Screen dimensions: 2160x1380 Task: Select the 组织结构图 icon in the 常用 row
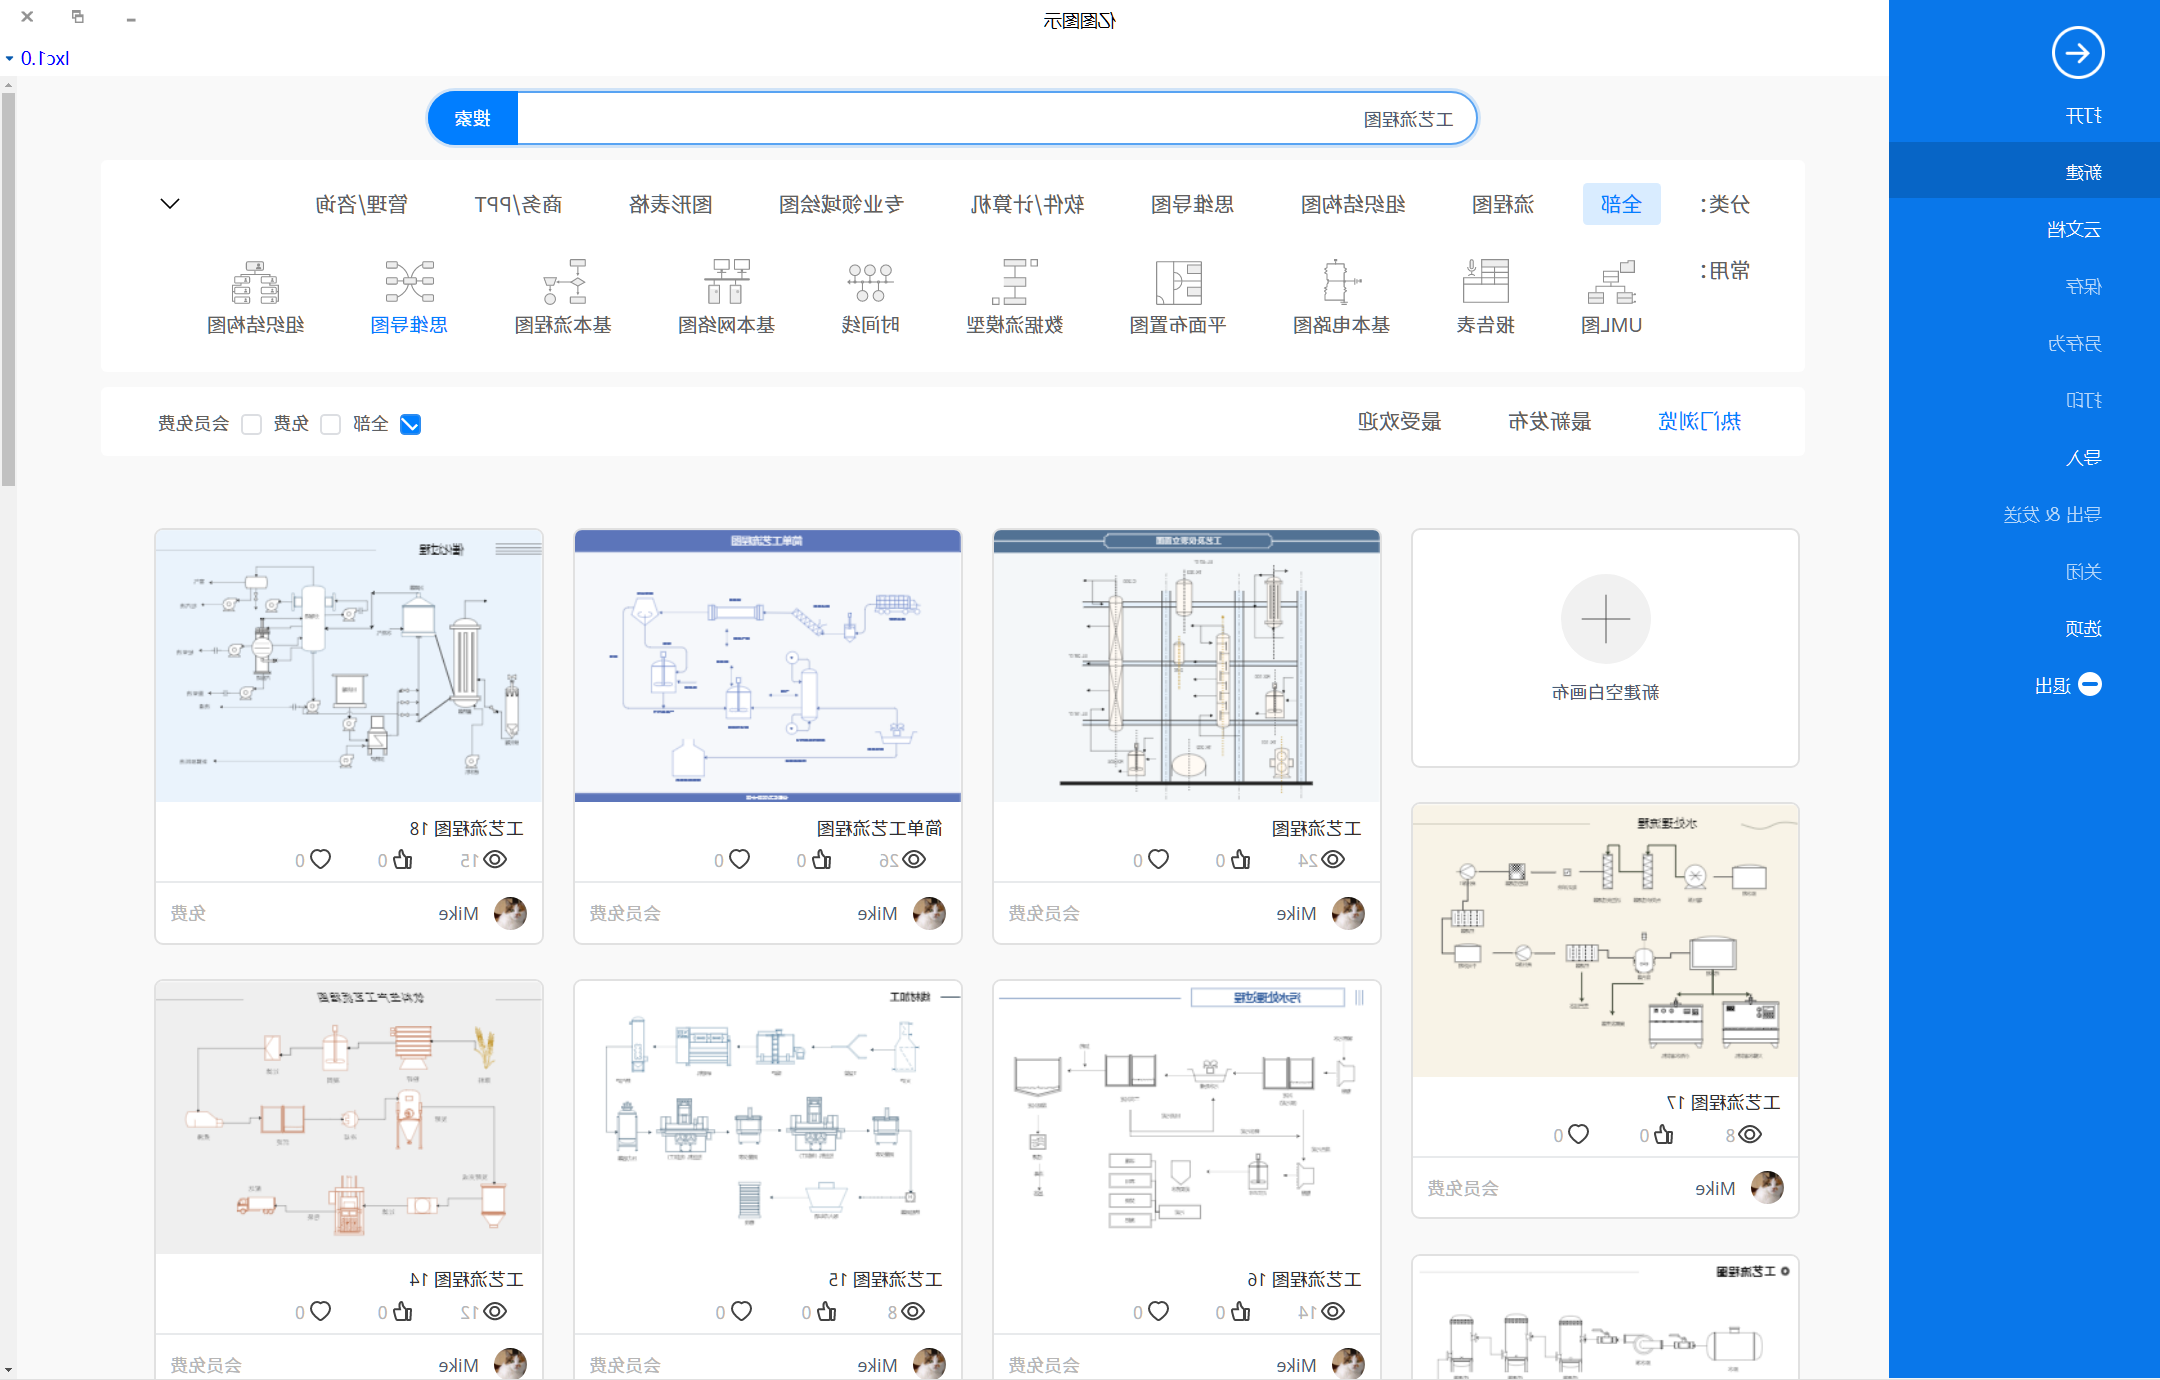coord(255,282)
